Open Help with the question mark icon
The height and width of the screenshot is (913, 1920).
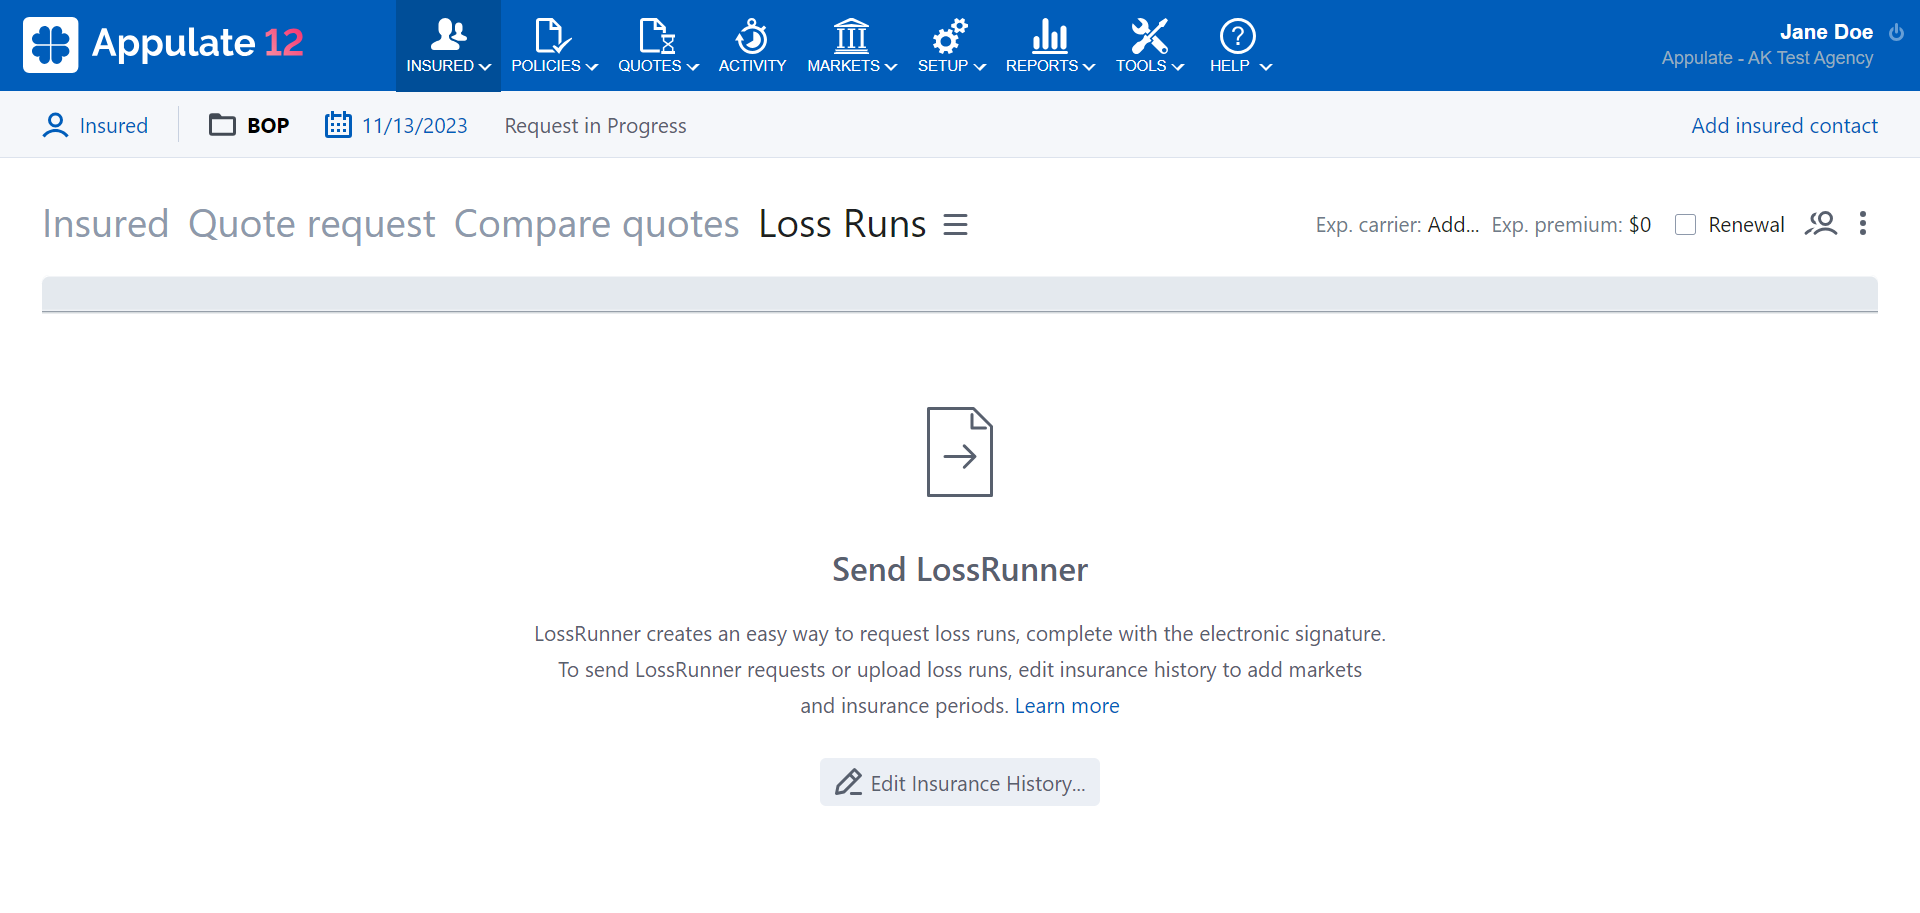coord(1237,36)
